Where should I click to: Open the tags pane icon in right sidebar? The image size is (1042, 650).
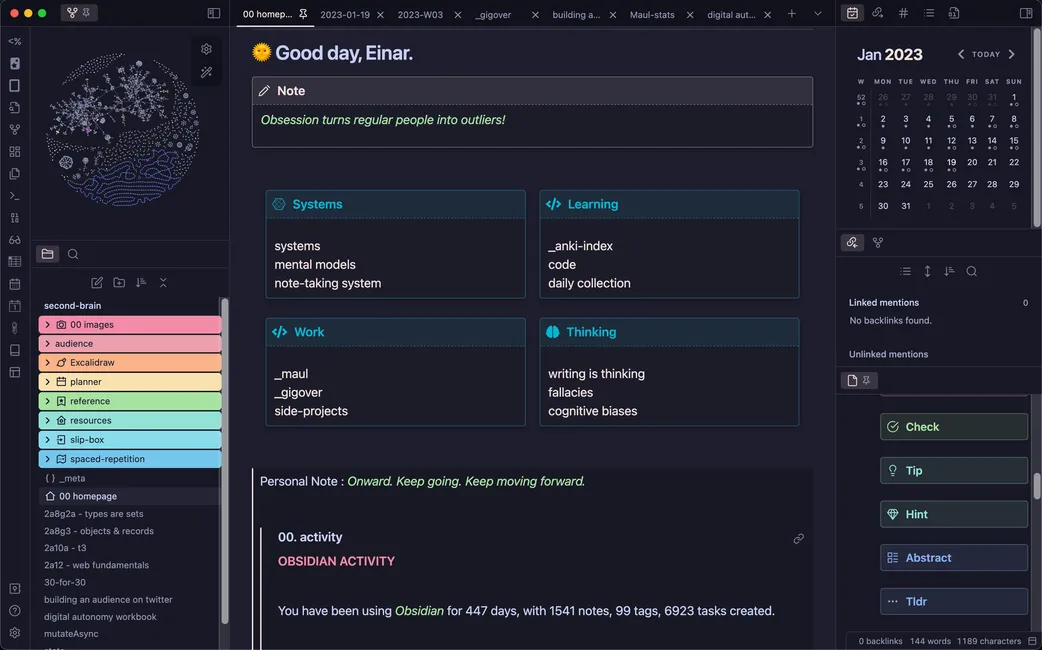click(x=903, y=13)
